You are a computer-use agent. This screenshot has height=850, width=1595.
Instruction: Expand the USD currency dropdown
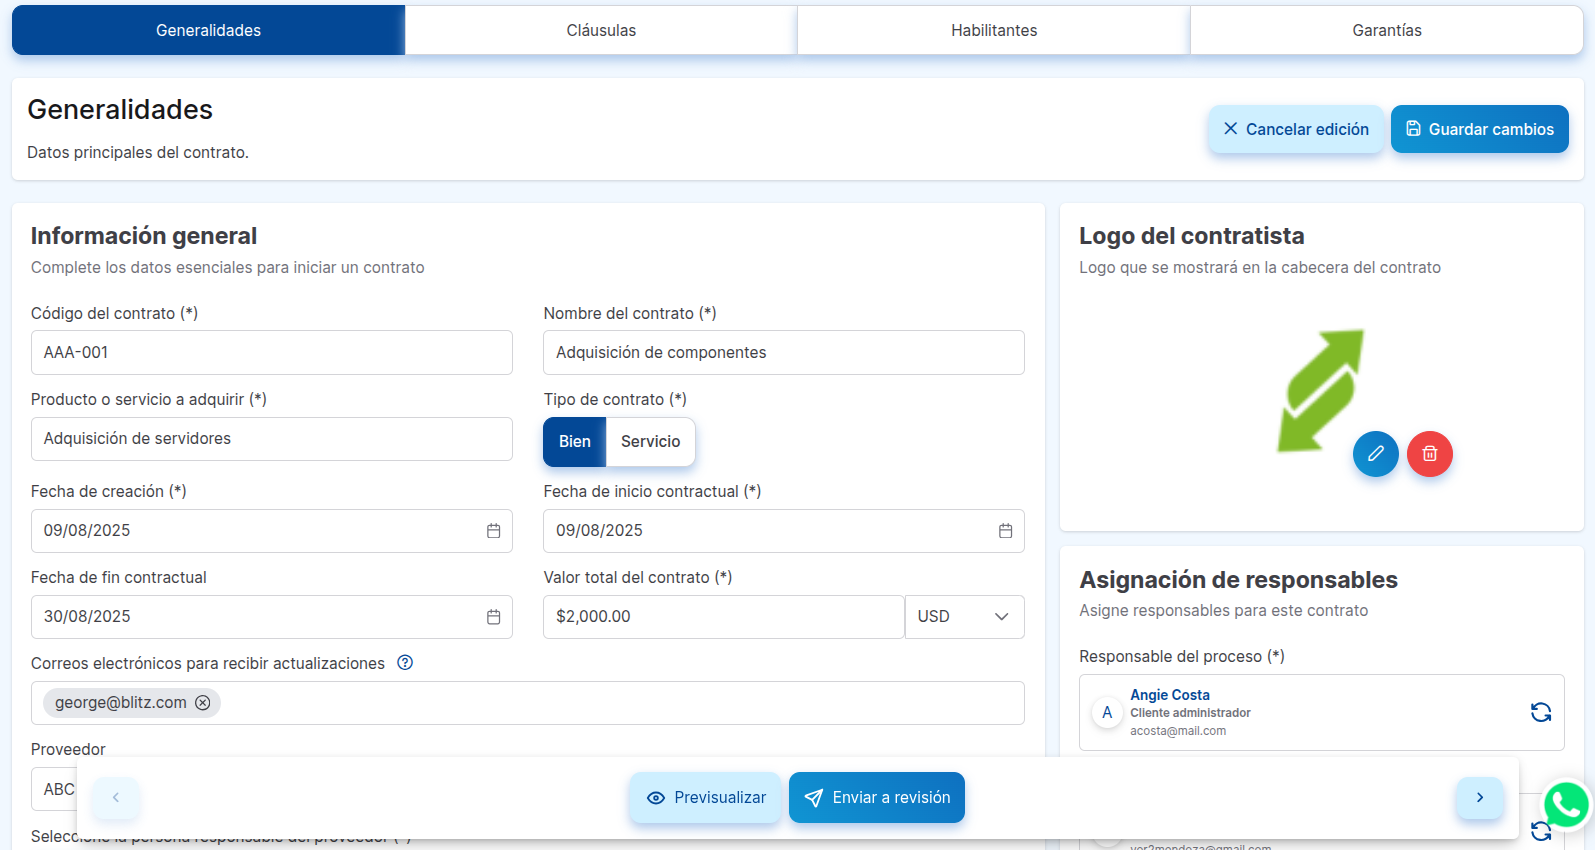pyautogui.click(x=964, y=617)
